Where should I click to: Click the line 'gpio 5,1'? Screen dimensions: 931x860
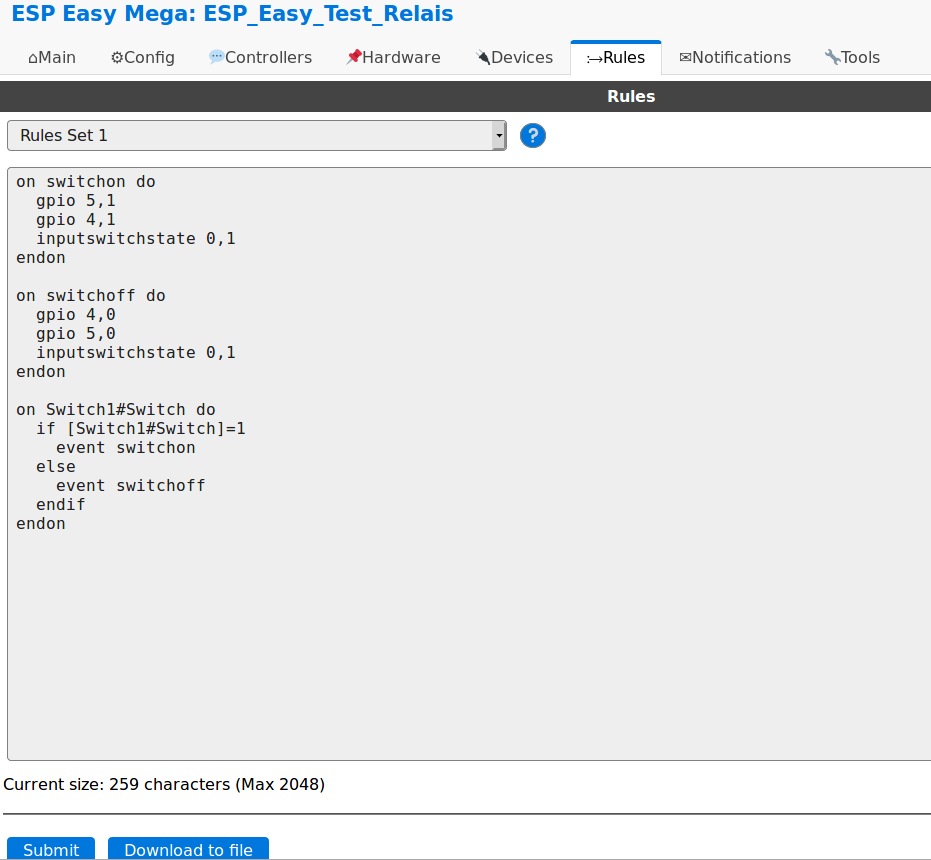coord(76,201)
